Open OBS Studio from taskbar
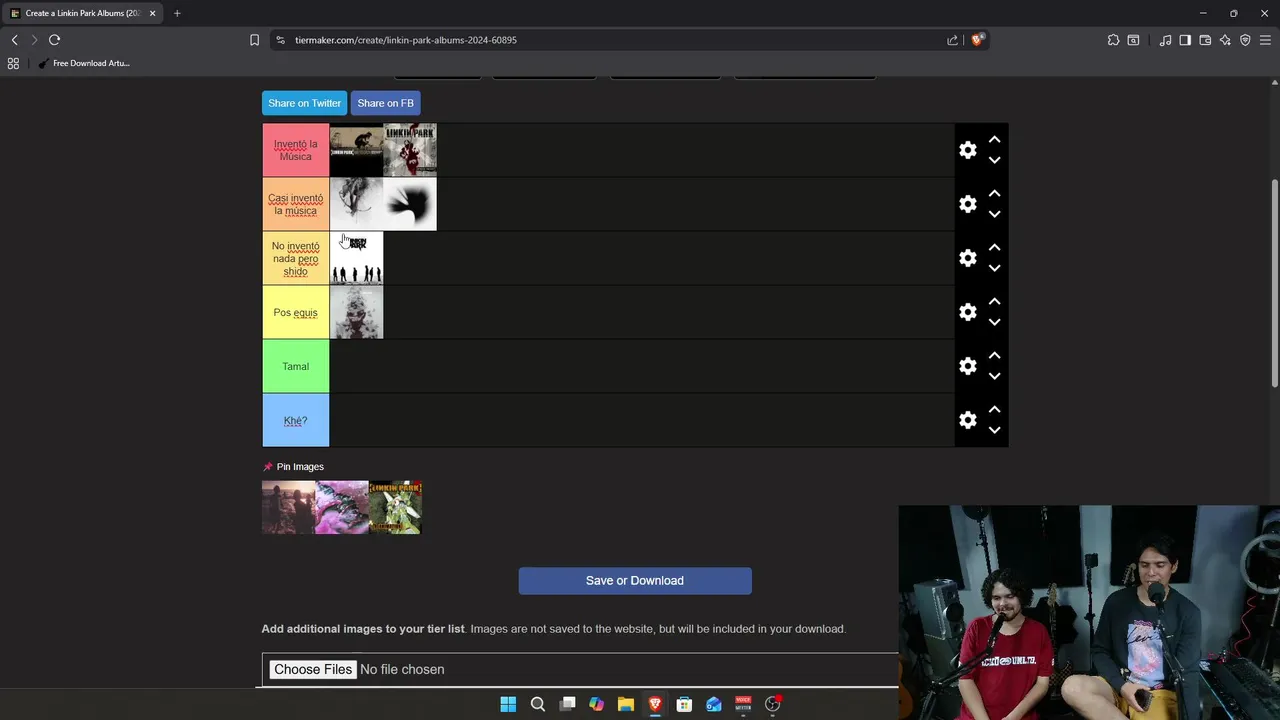Viewport: 1280px width, 720px height. click(x=772, y=704)
